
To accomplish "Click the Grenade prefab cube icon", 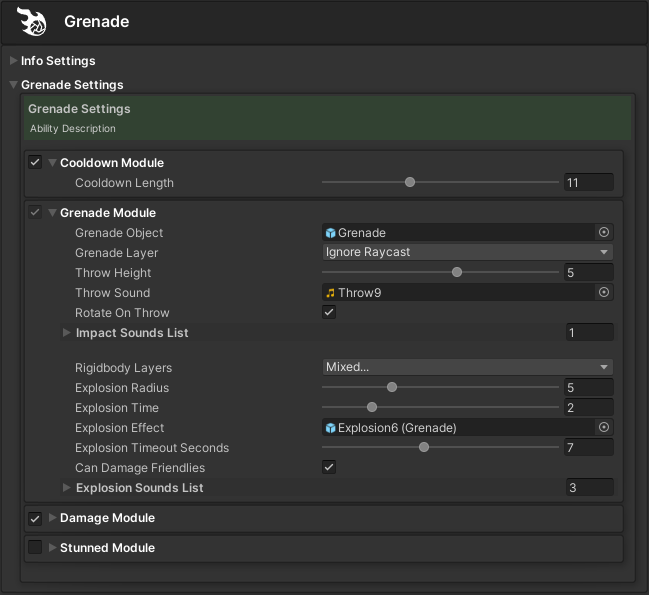I will click(331, 233).
